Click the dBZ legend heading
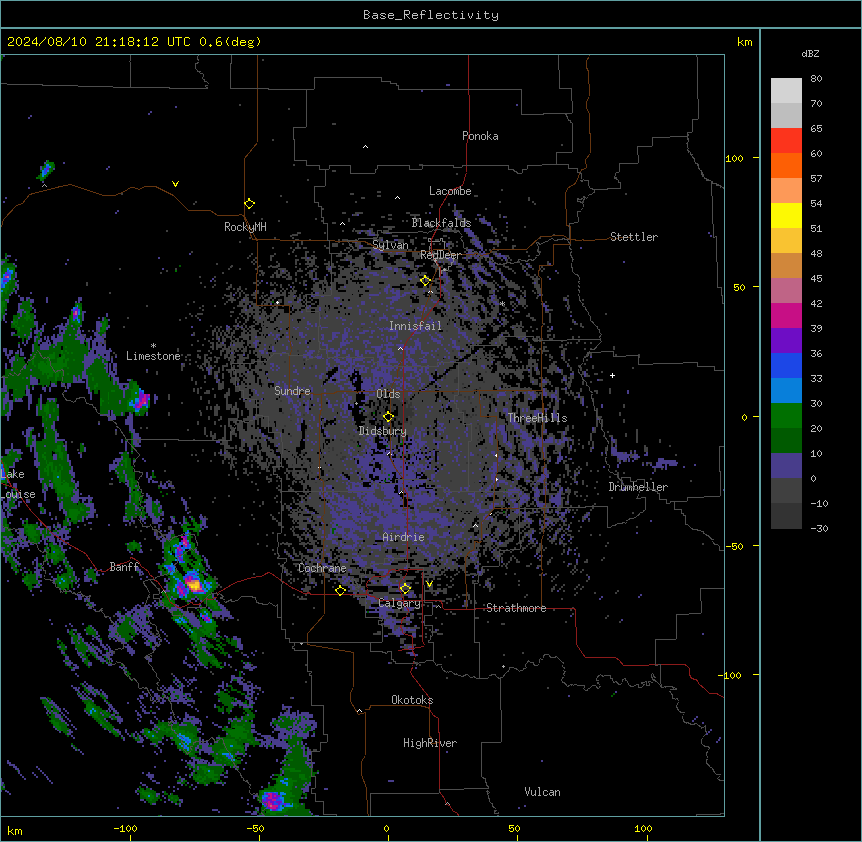The image size is (862, 842). point(810,53)
